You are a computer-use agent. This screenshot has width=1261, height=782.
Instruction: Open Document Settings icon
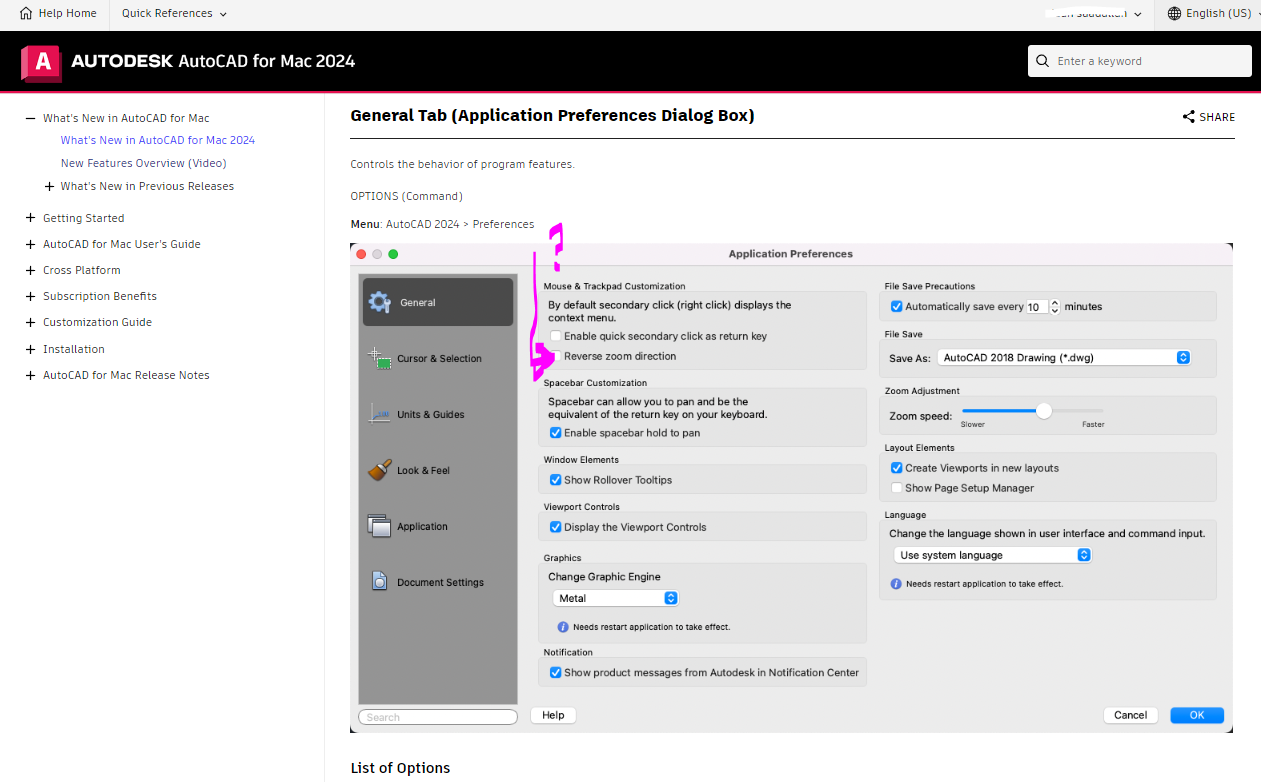(379, 582)
